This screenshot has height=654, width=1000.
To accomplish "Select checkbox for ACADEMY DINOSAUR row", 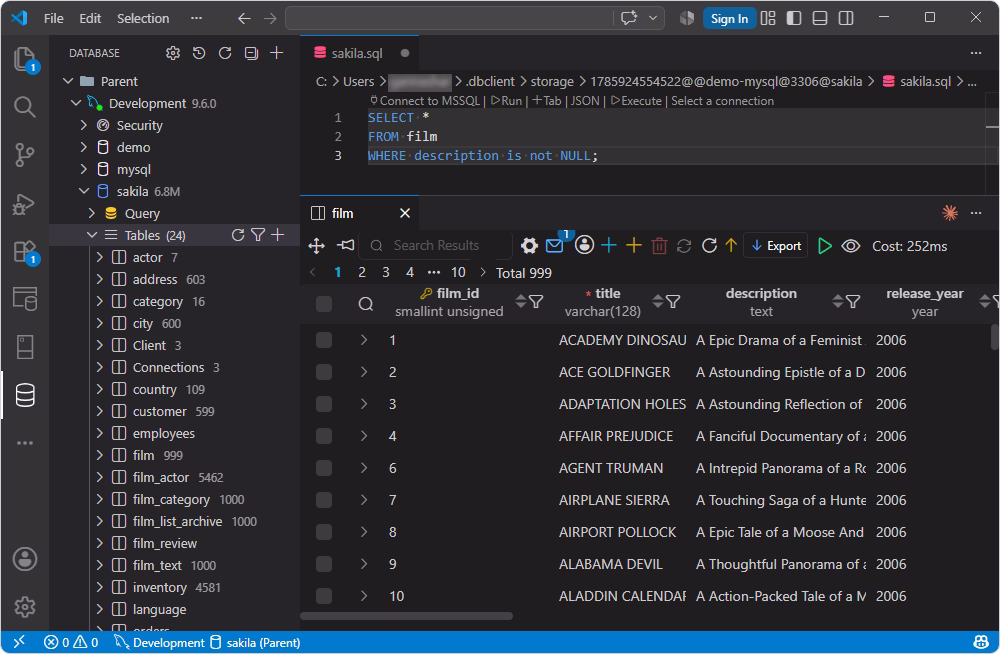I will pyautogui.click(x=324, y=340).
